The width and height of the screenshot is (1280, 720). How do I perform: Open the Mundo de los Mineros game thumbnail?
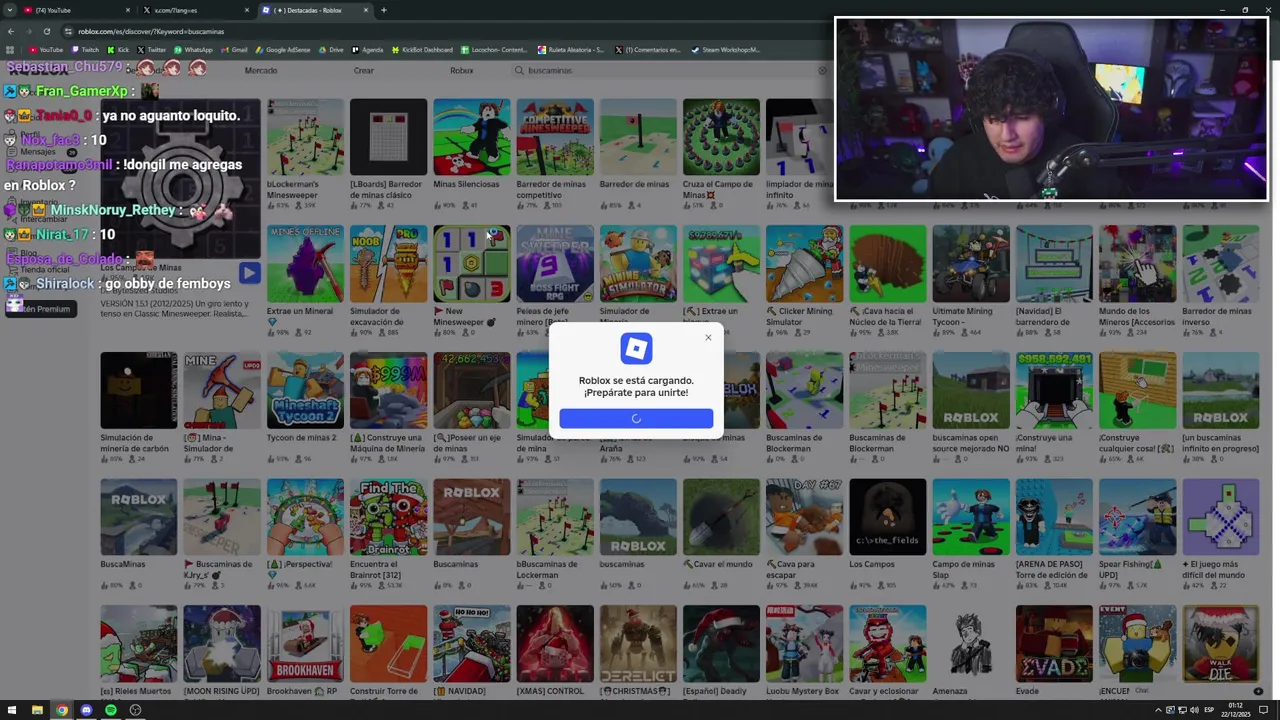1137,264
